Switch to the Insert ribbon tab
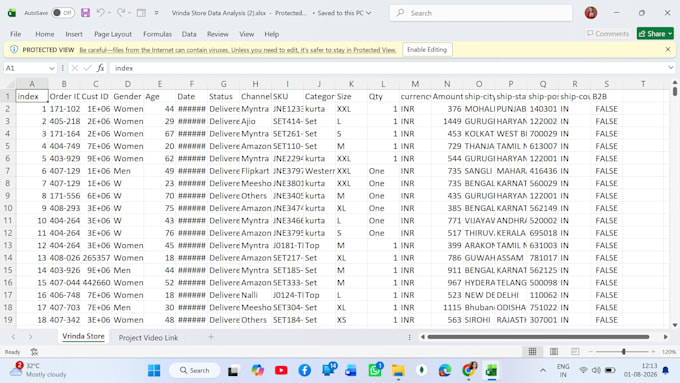This screenshot has height=383, width=680. pos(74,34)
